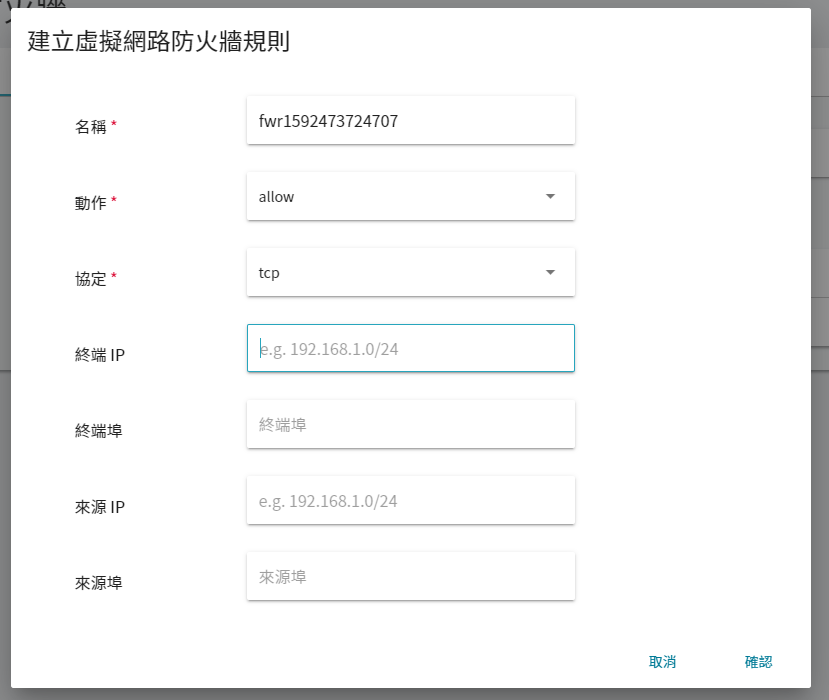Click the 確認 button

click(x=758, y=662)
